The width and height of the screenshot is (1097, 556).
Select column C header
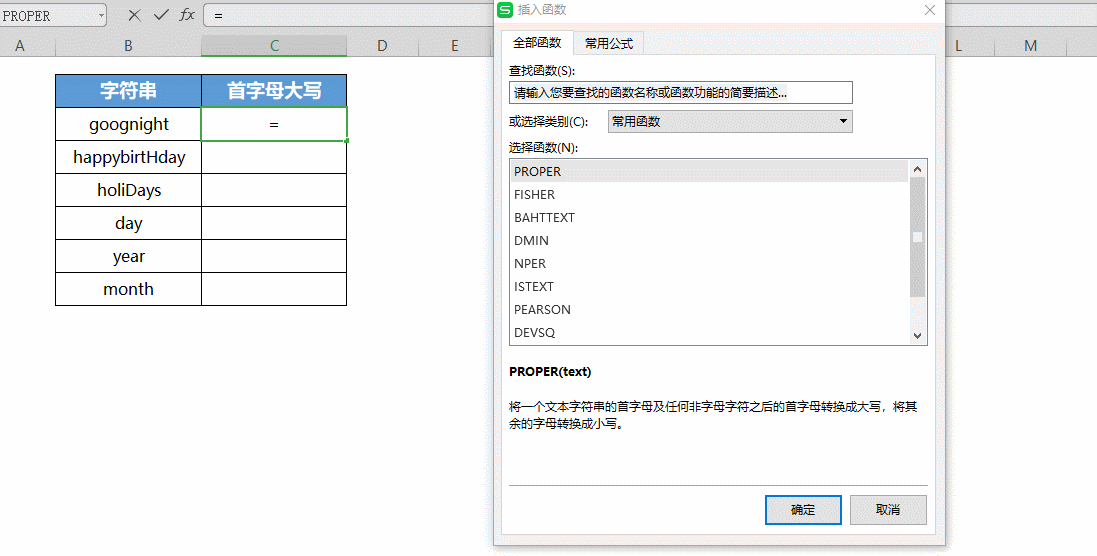pos(274,45)
